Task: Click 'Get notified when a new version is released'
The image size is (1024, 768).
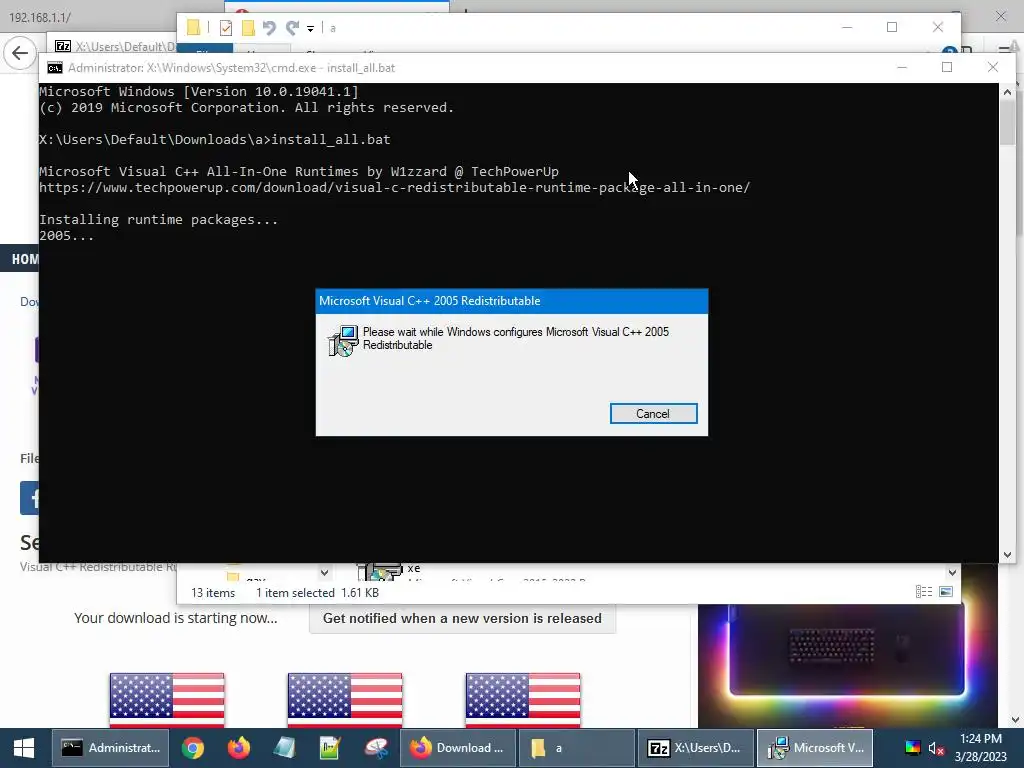Action: [x=462, y=618]
